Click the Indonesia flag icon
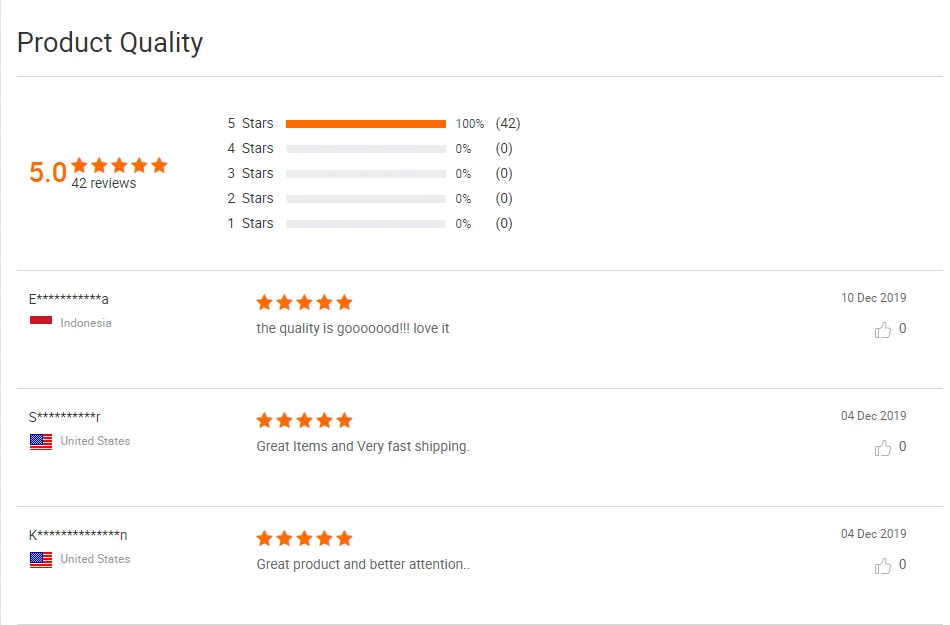This screenshot has width=950, height=625. [x=41, y=323]
